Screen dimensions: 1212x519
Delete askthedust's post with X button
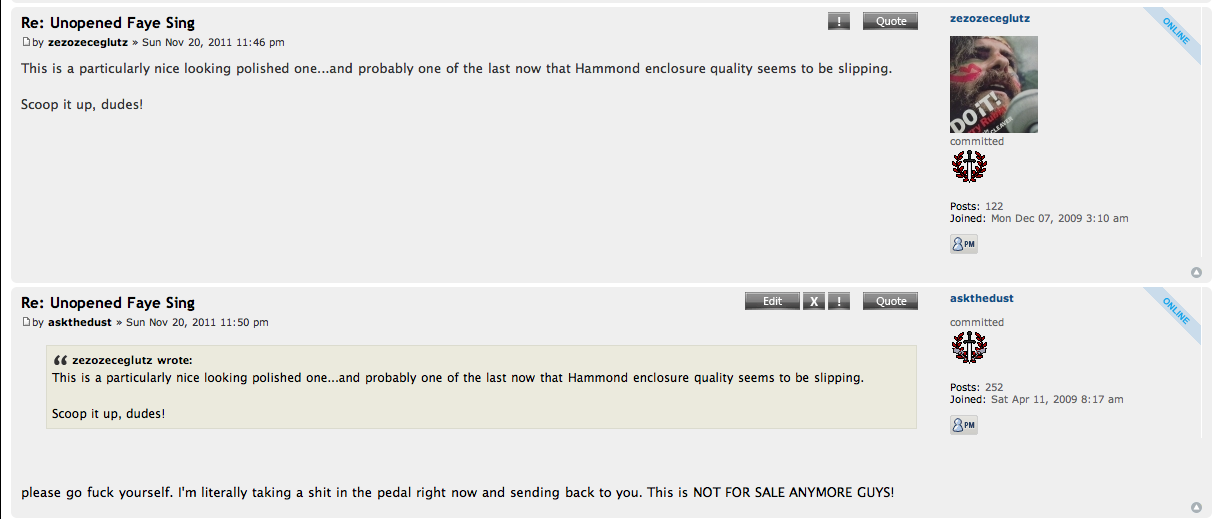click(814, 301)
